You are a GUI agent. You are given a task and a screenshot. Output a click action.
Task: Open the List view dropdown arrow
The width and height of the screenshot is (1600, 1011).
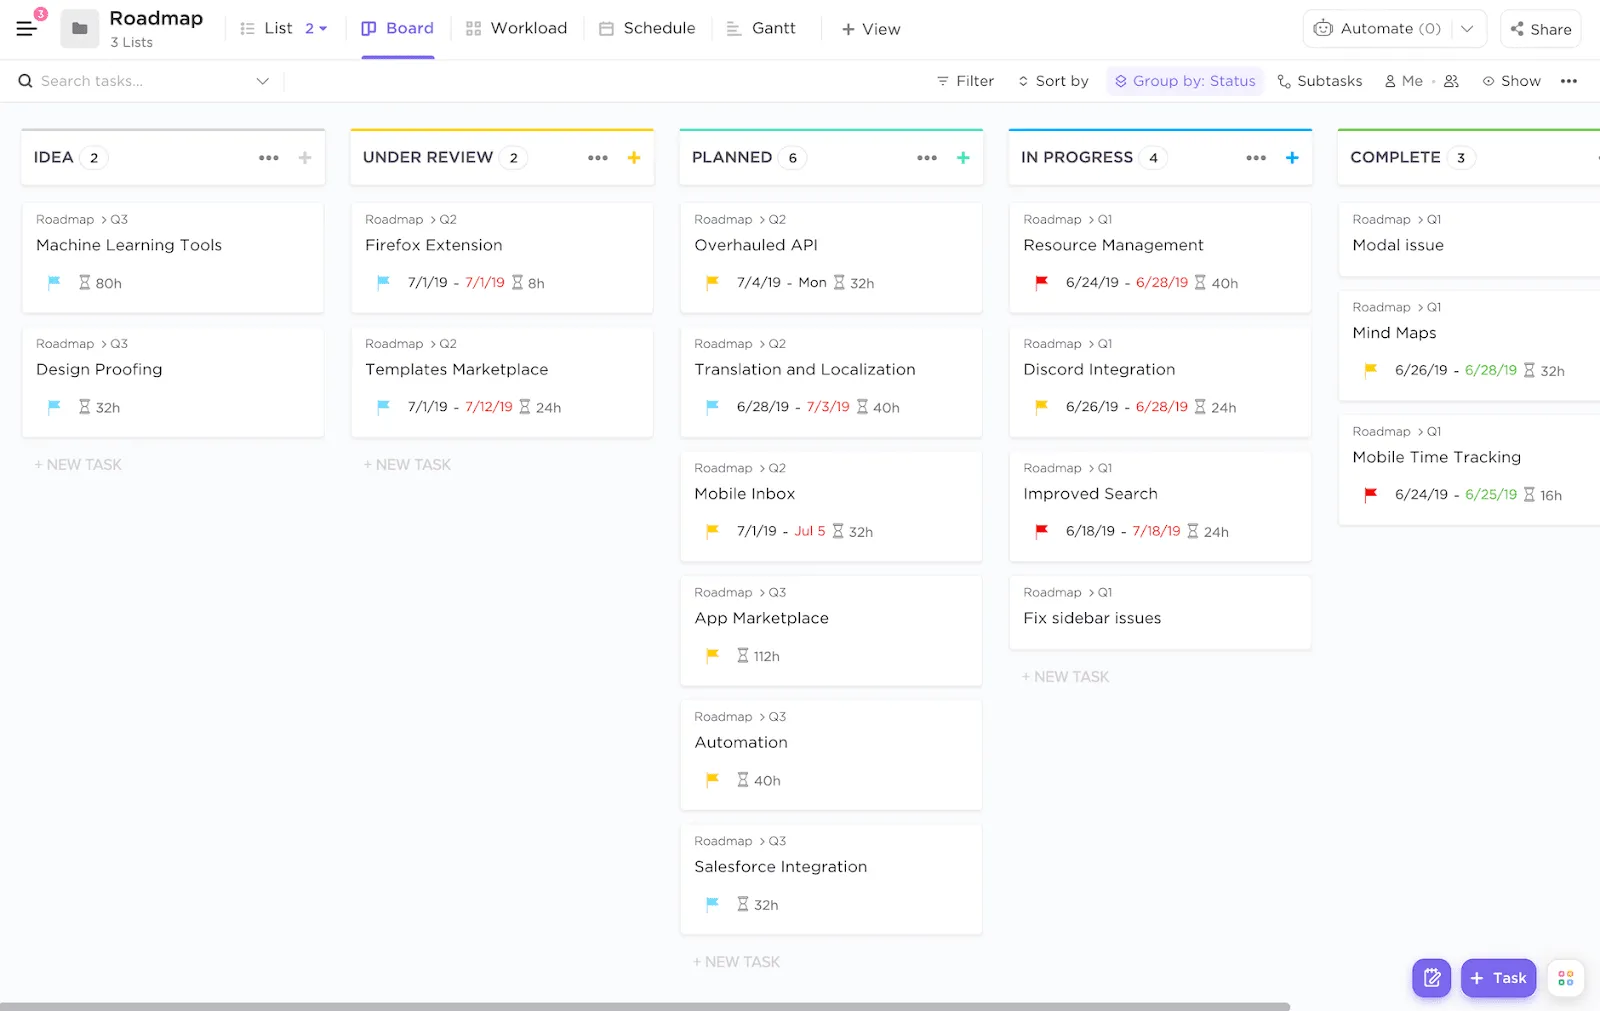tap(323, 28)
